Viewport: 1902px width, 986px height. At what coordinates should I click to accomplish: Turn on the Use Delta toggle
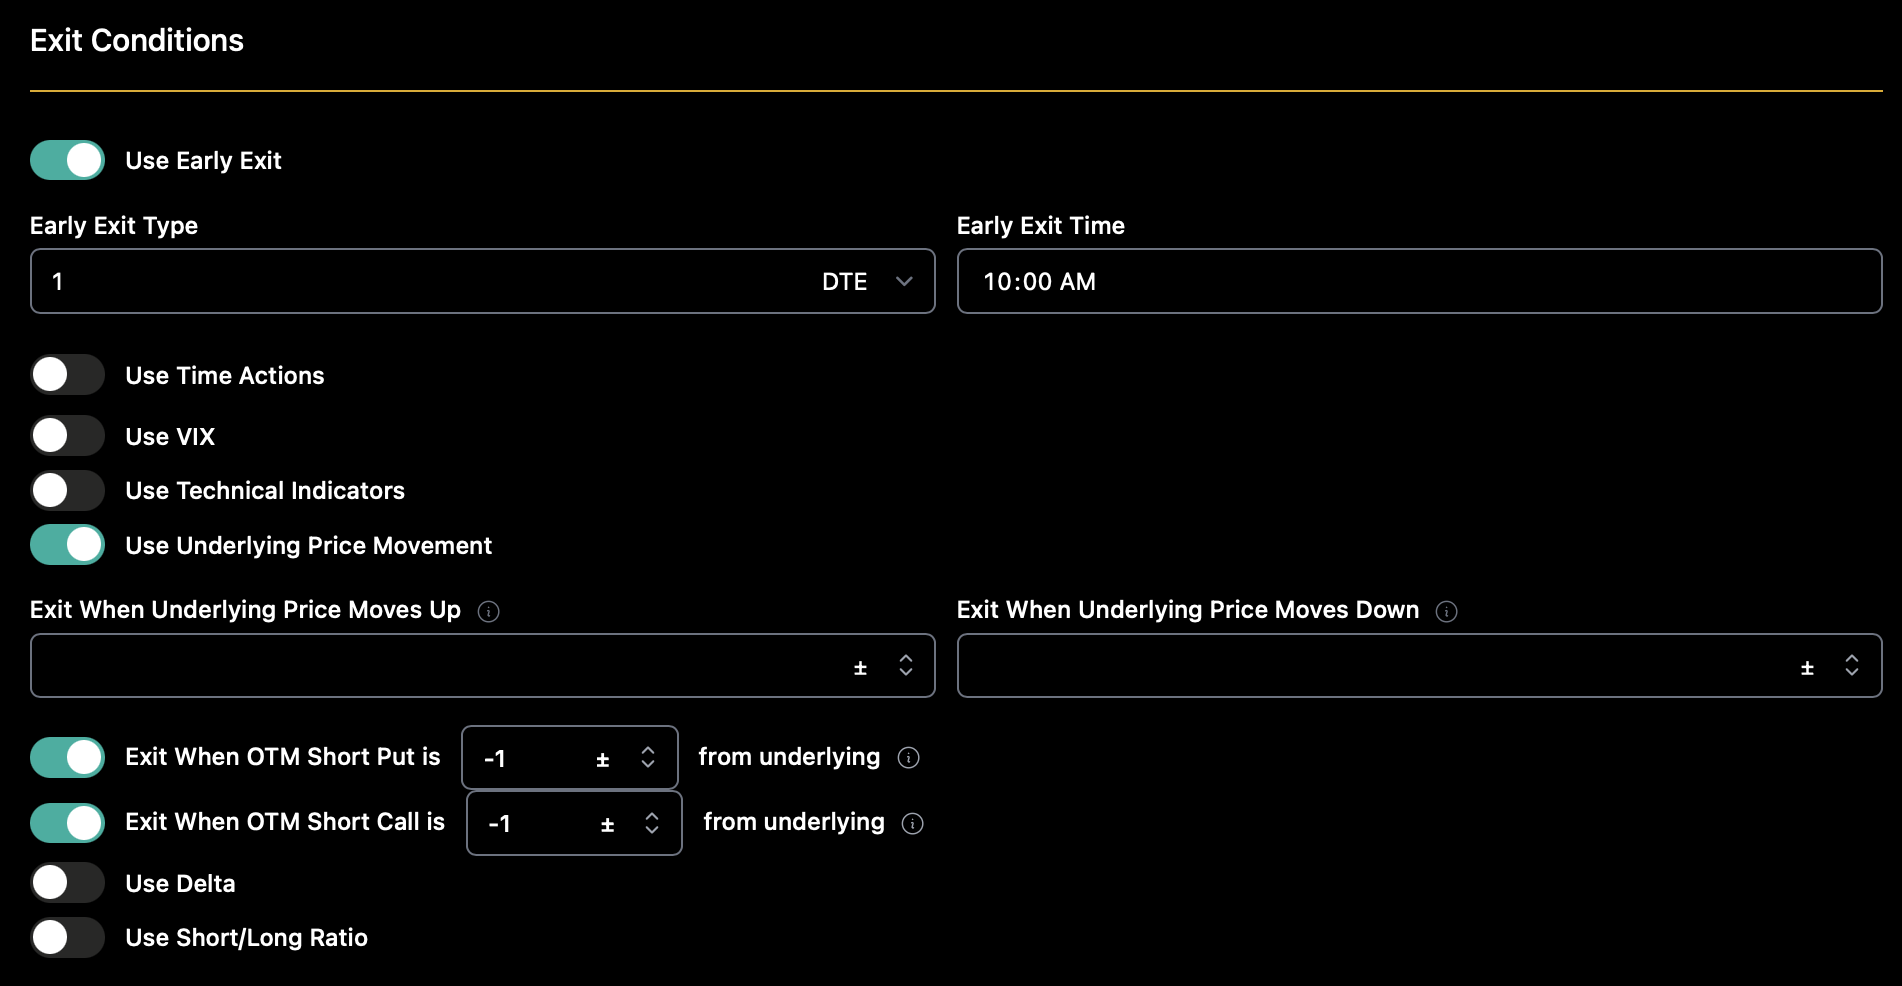(x=67, y=883)
